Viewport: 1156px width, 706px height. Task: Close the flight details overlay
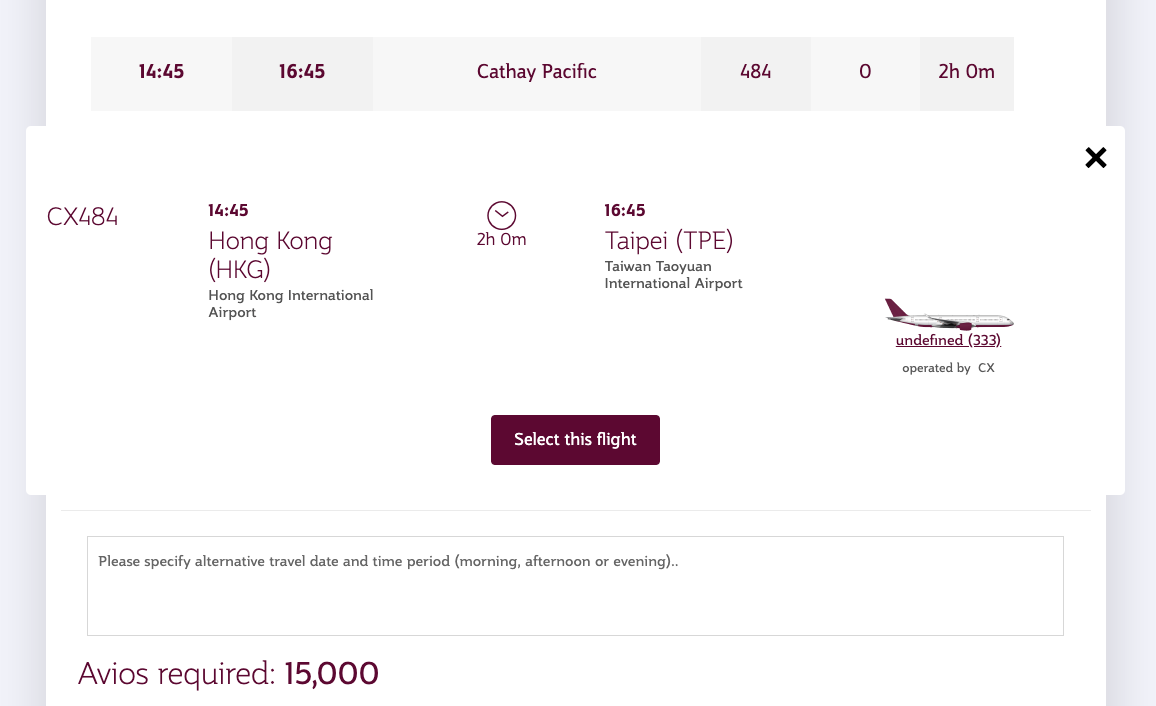click(x=1095, y=157)
